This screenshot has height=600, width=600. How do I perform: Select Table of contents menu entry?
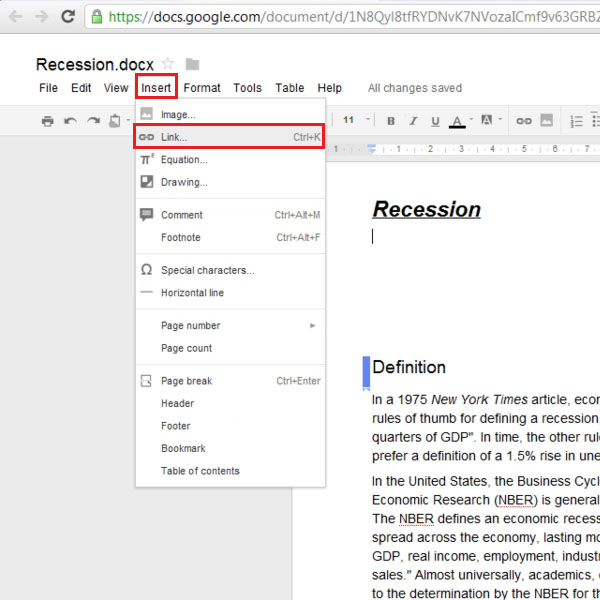tap(230, 471)
